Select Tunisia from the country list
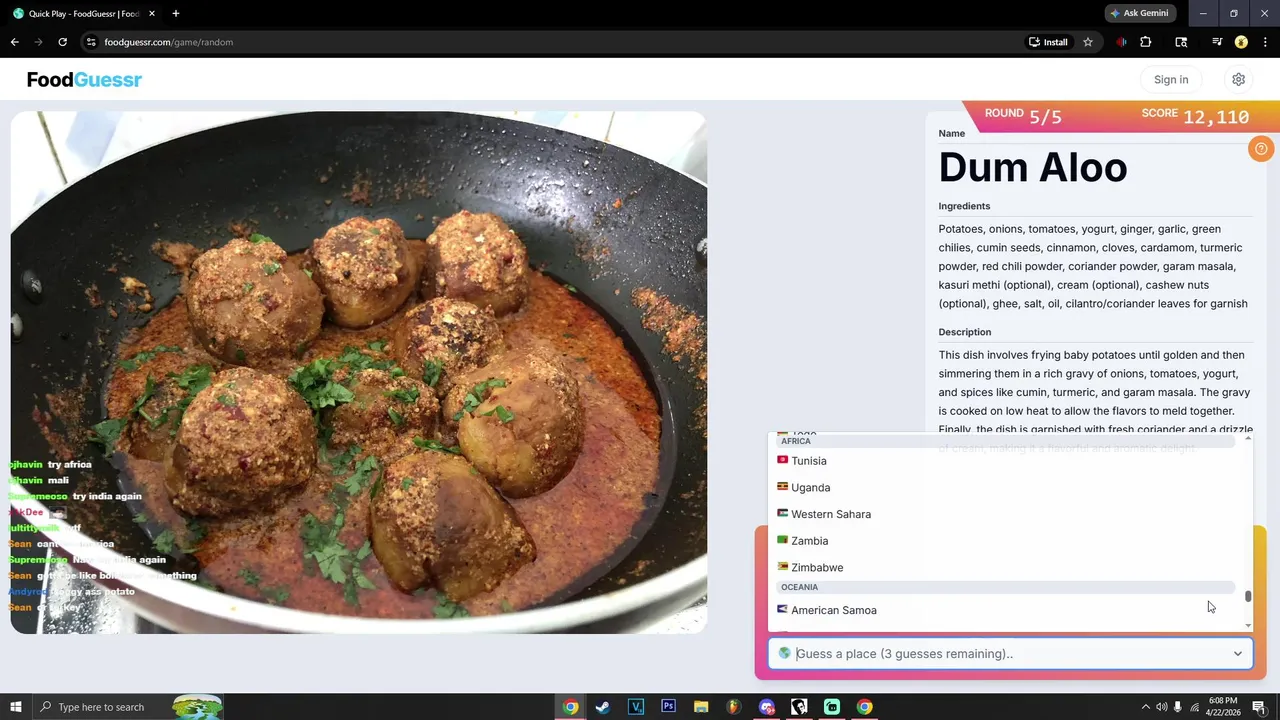Screen dimensions: 1280x720 (x=1005, y=461)
